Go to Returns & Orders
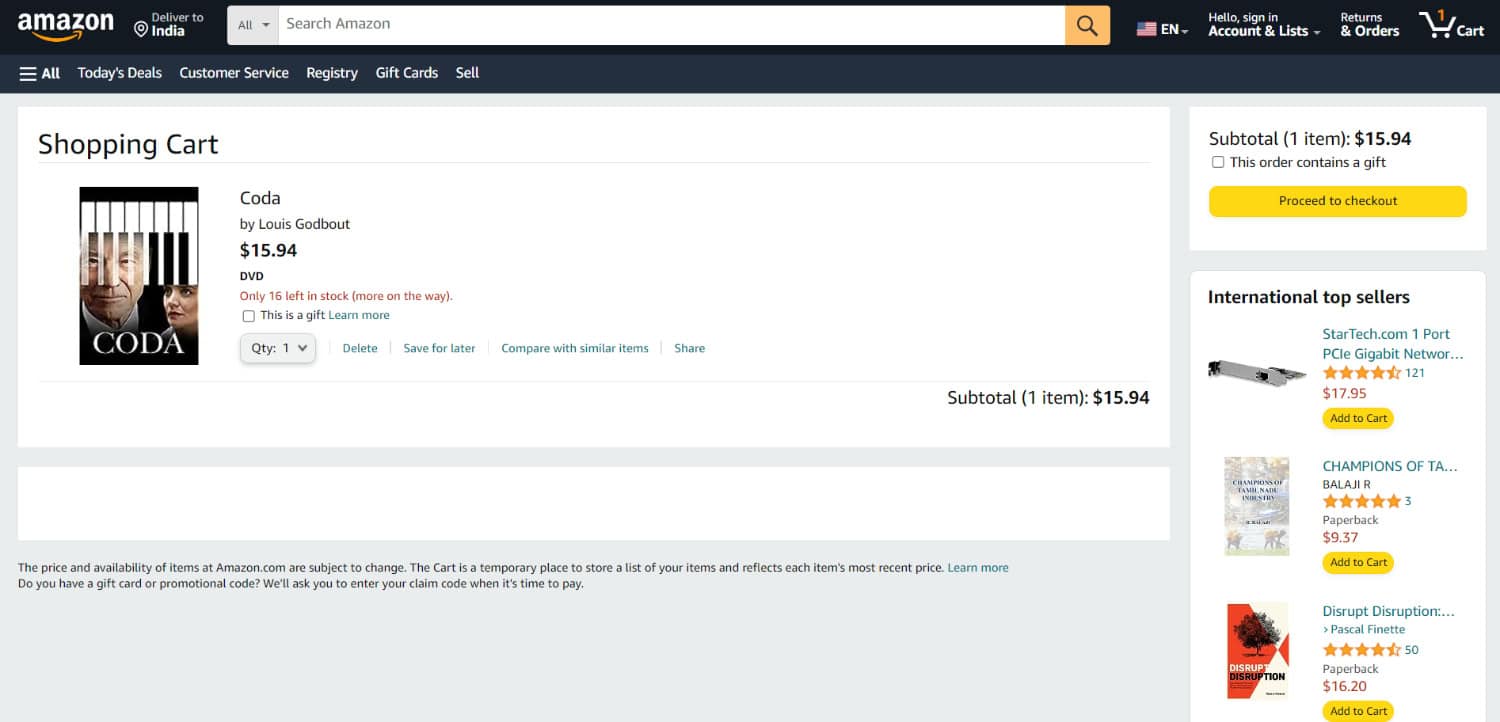Viewport: 1500px width, 722px height. click(x=1369, y=25)
